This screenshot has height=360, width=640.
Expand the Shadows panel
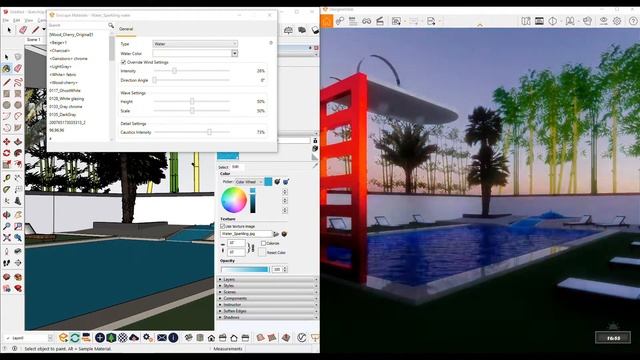[267, 317]
